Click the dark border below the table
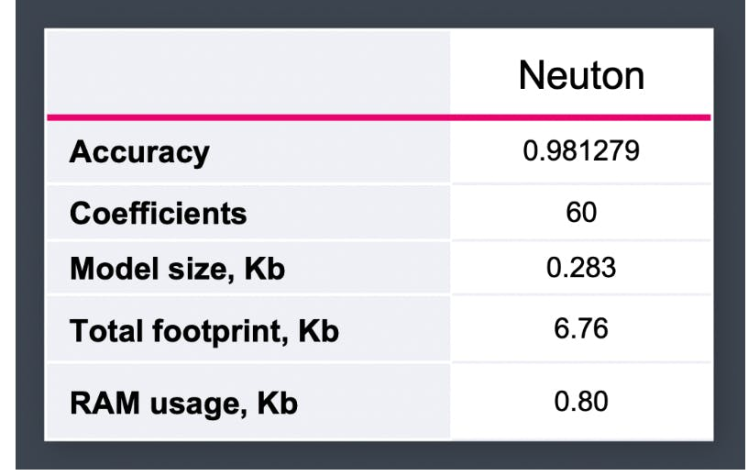 (x=374, y=458)
